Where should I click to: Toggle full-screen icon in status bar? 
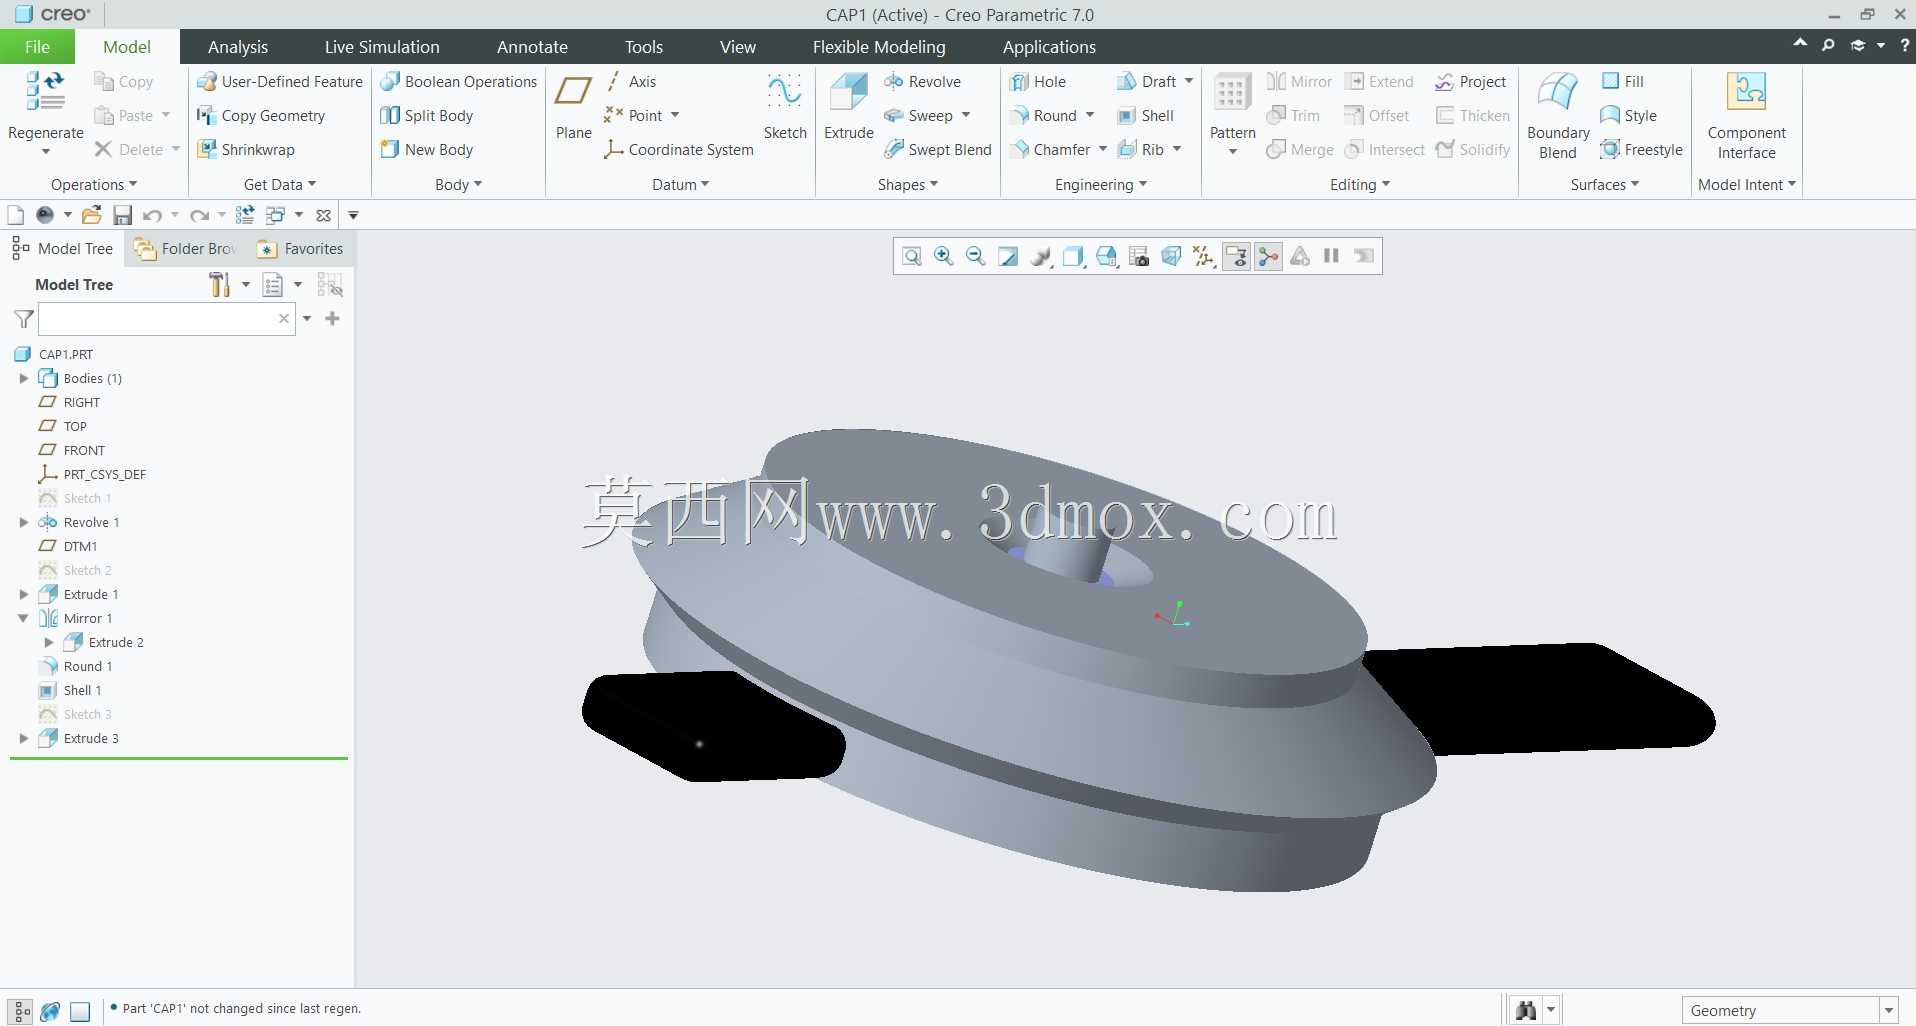click(x=80, y=1011)
